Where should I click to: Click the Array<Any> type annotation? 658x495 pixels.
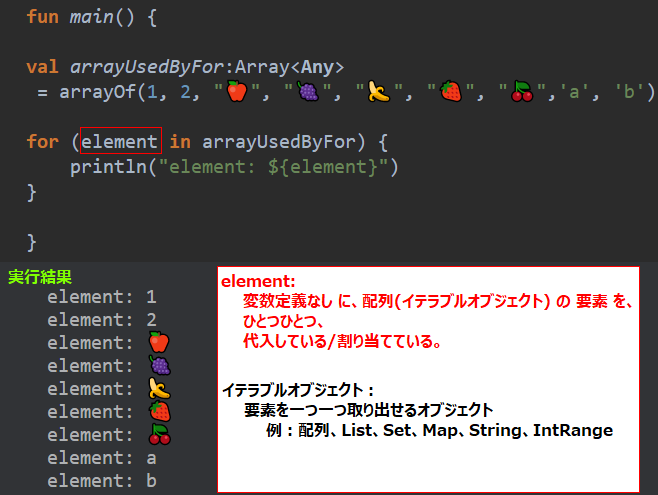point(289,67)
